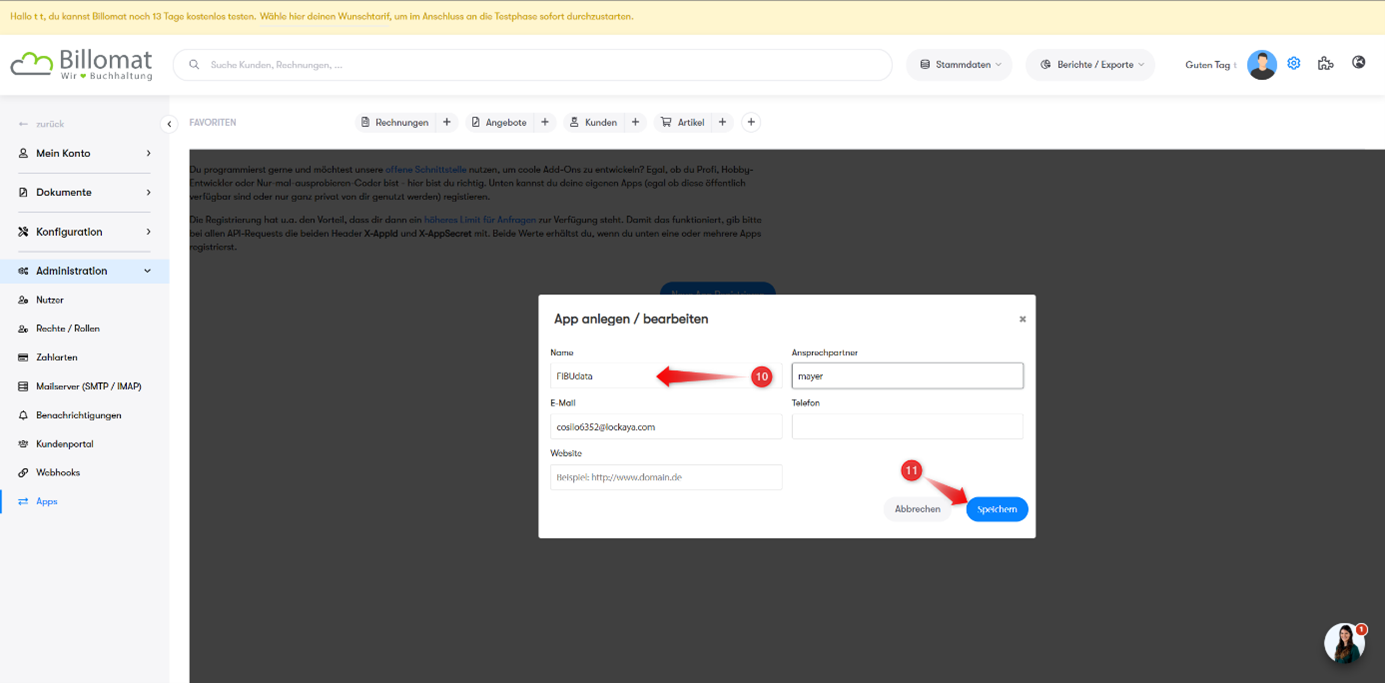
Task: Click the Abbrechen button
Action: tap(917, 509)
